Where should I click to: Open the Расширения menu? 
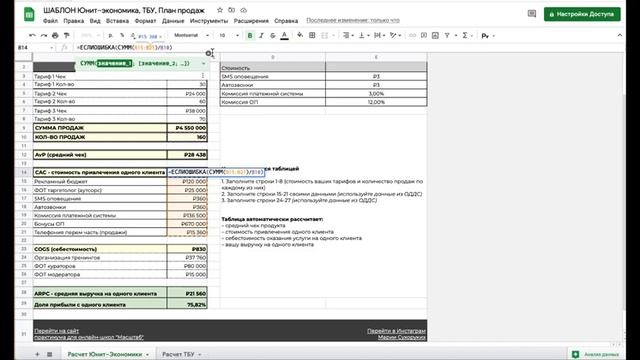click(251, 21)
